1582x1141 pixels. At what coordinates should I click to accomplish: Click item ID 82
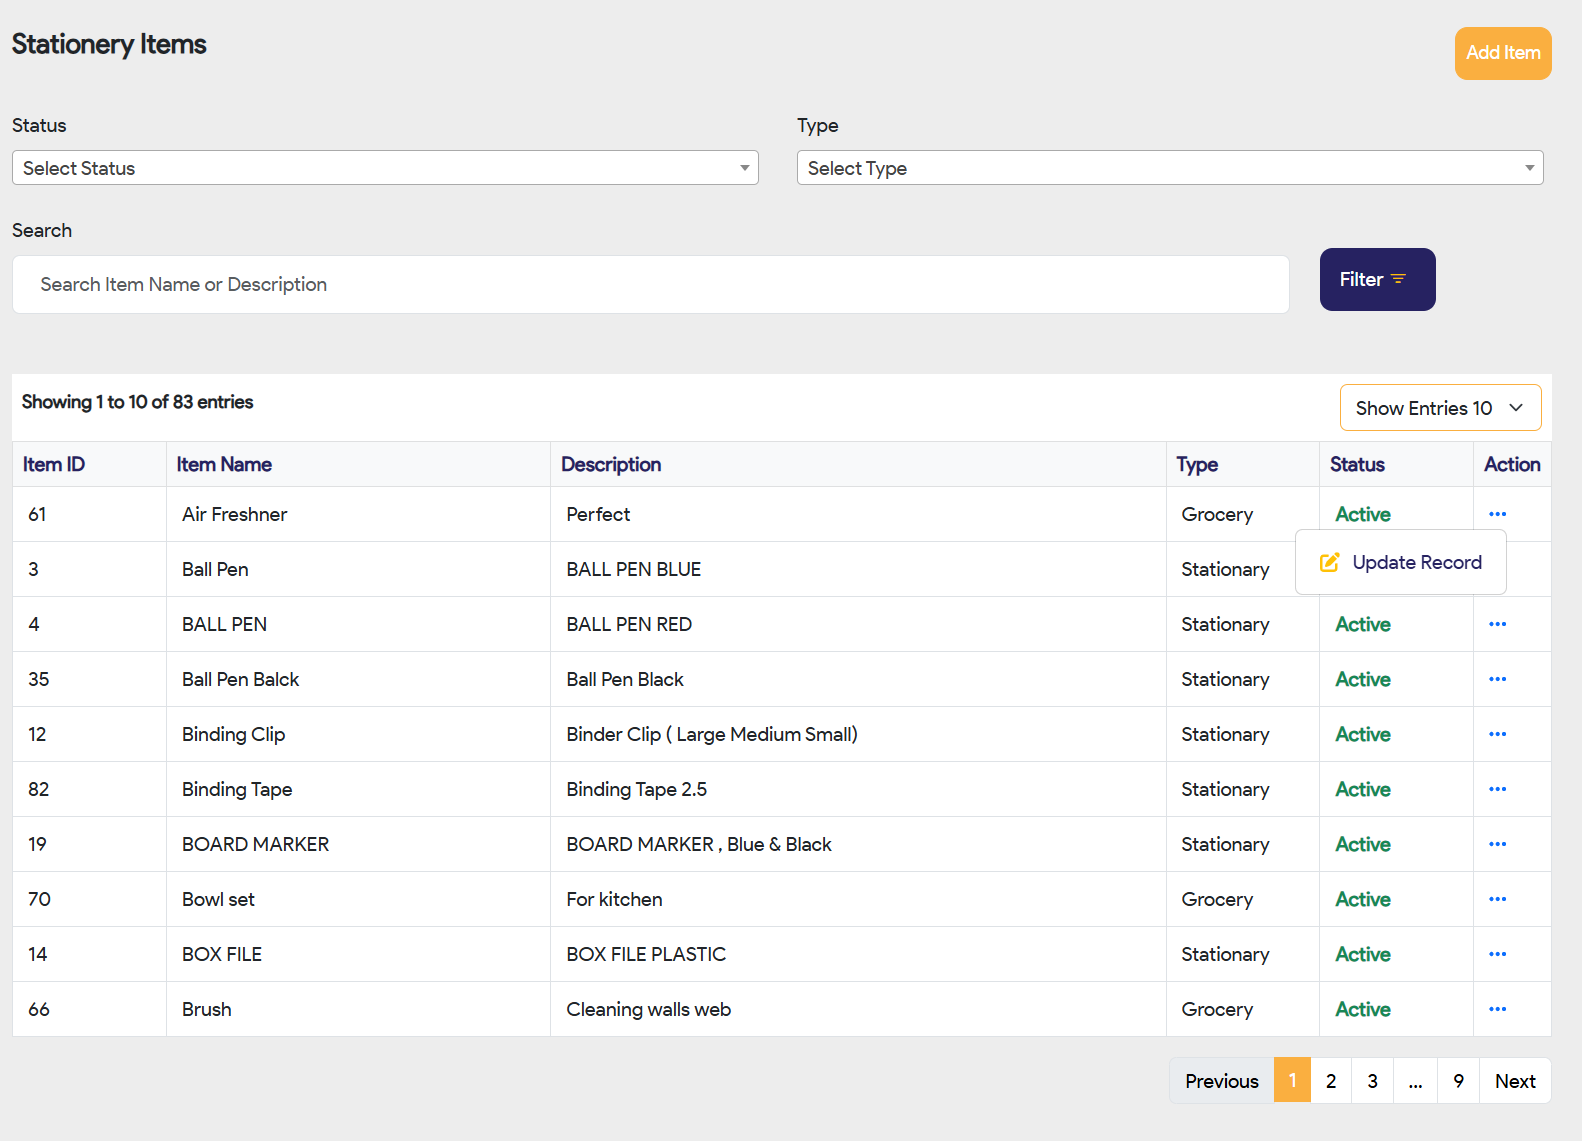38,789
